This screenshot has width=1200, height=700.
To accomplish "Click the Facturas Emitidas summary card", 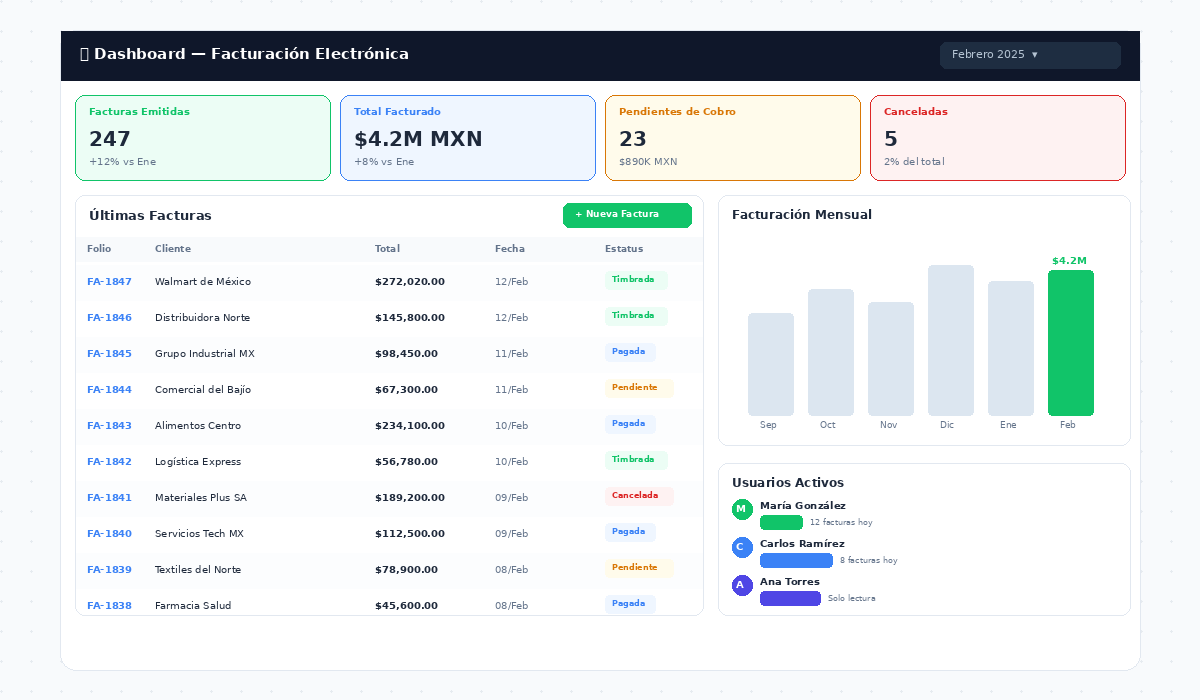I will click(203, 138).
